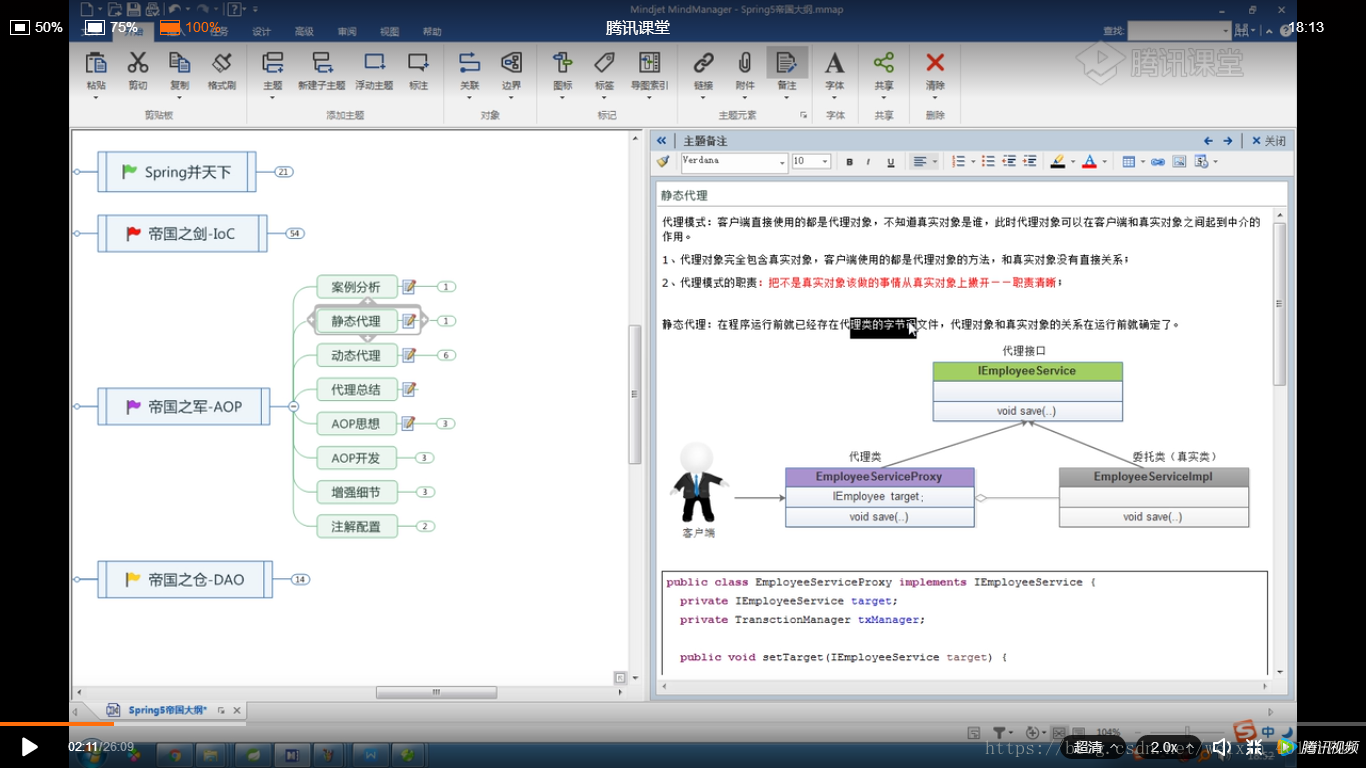This screenshot has height=768, width=1366.
Task: Click the numbered list icon in notes toolbar
Action: [x=958, y=161]
